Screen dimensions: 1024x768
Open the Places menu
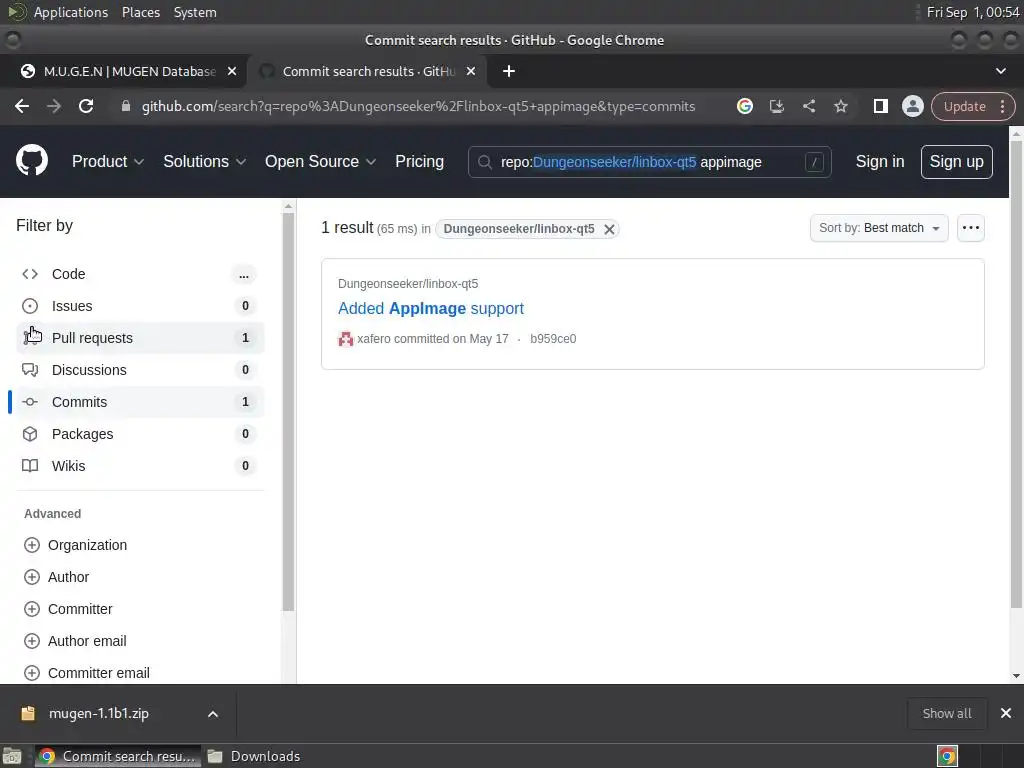pos(140,12)
